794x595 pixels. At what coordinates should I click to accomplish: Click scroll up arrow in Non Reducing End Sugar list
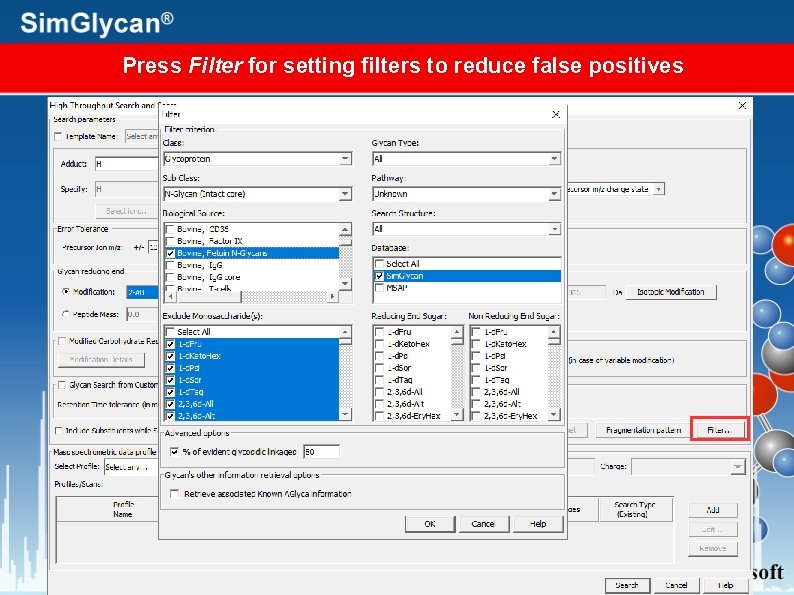(x=554, y=332)
